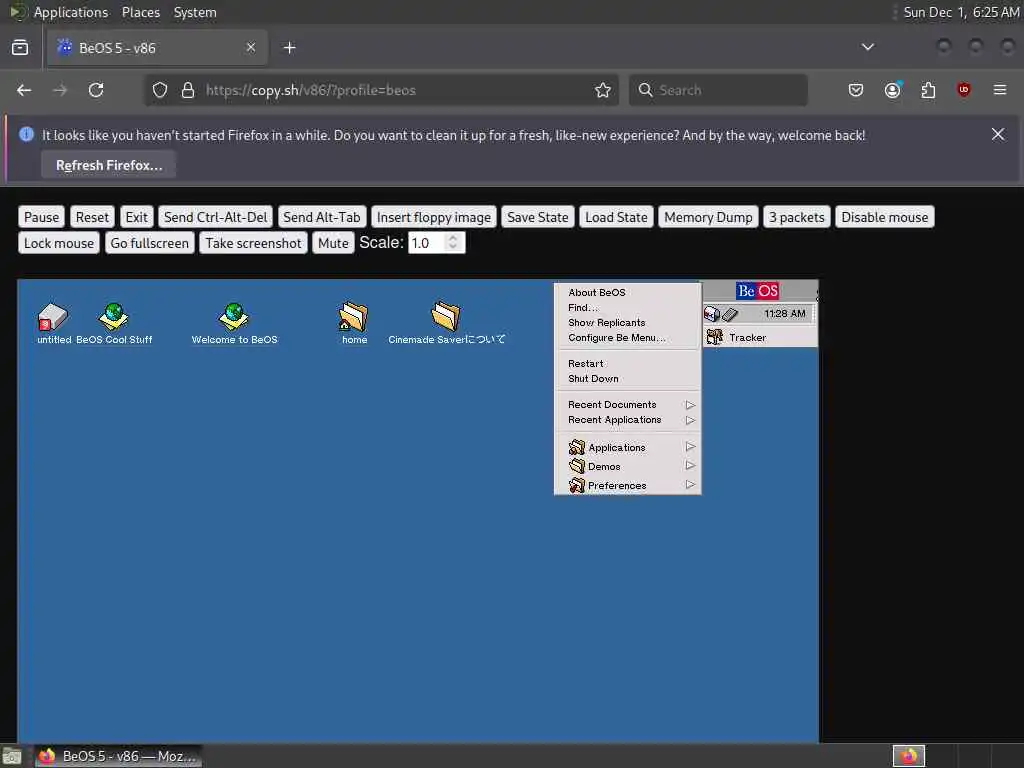This screenshot has width=1024, height=768.
Task: Click the Firefox Search box
Action: [x=718, y=90]
